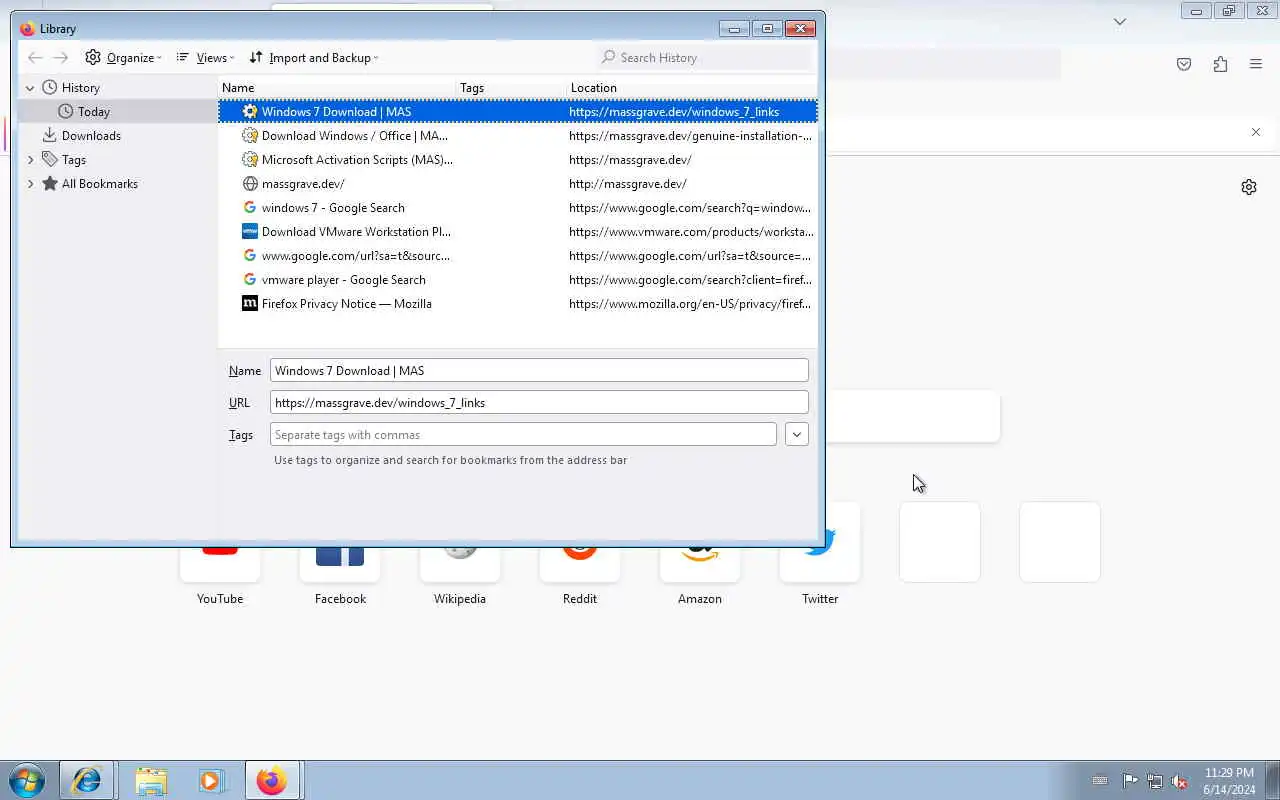Sort by the Name column header
1280x800 pixels.
pyautogui.click(x=337, y=88)
